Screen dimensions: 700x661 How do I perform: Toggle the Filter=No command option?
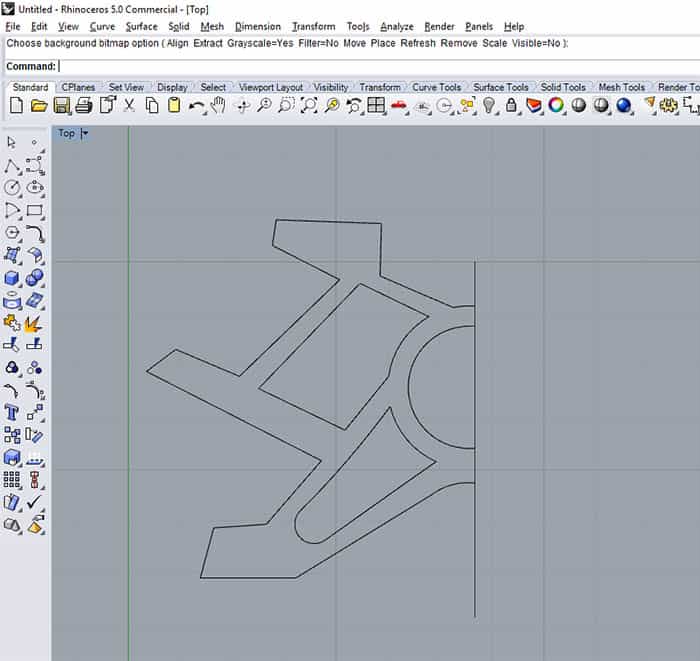click(318, 43)
